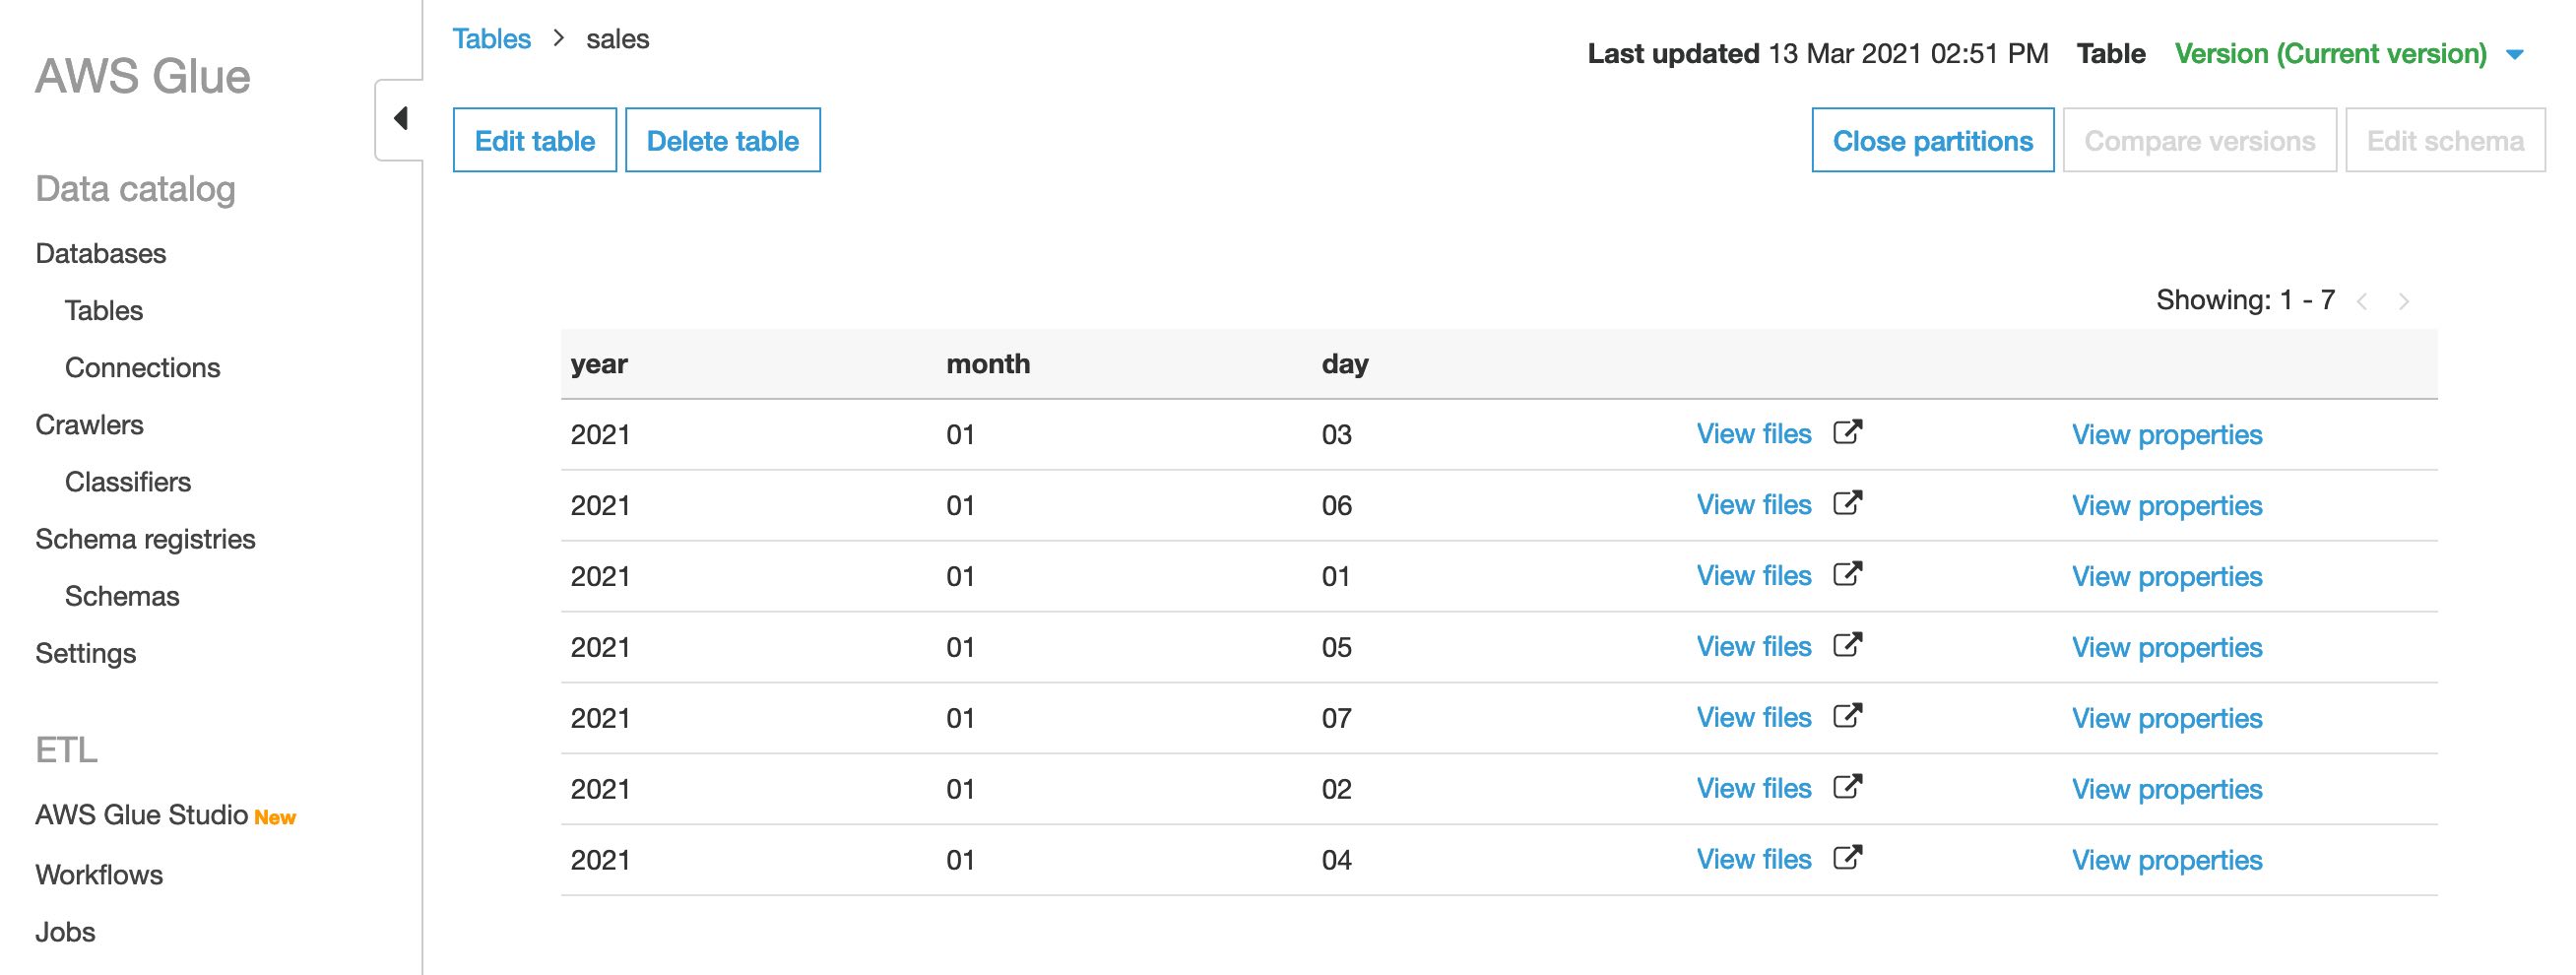The image size is (2576, 975).
Task: Select the Tables breadcrumb link
Action: pyautogui.click(x=491, y=38)
